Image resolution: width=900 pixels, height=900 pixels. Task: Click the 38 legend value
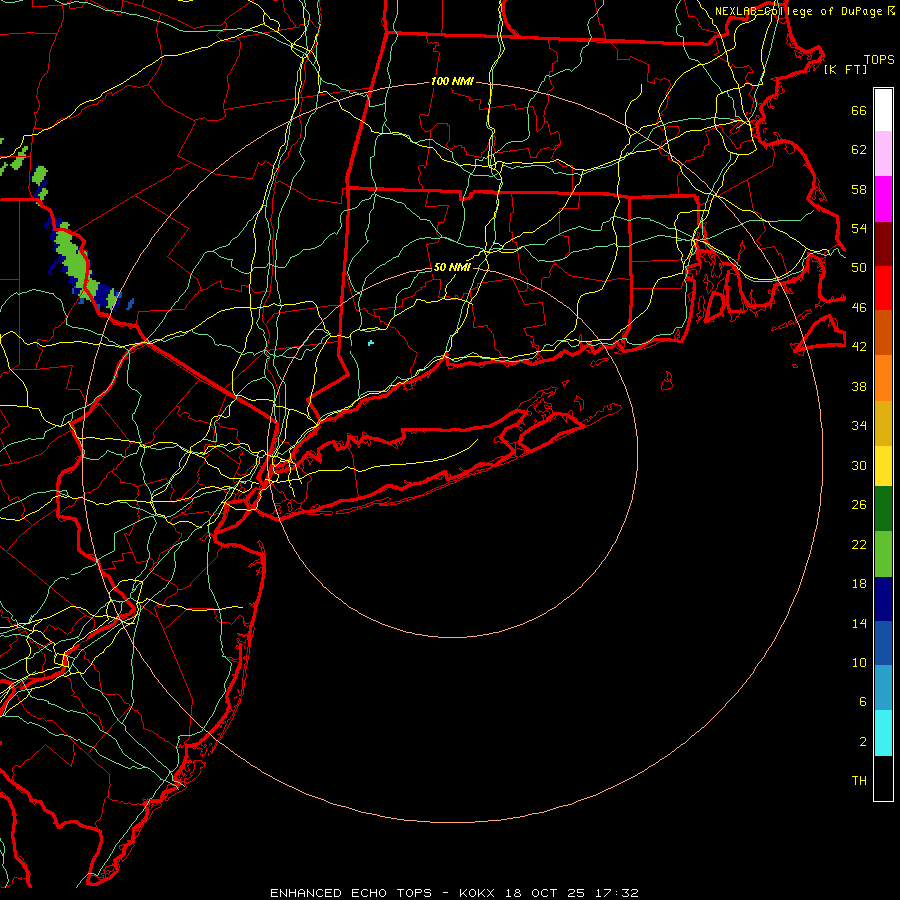[859, 386]
